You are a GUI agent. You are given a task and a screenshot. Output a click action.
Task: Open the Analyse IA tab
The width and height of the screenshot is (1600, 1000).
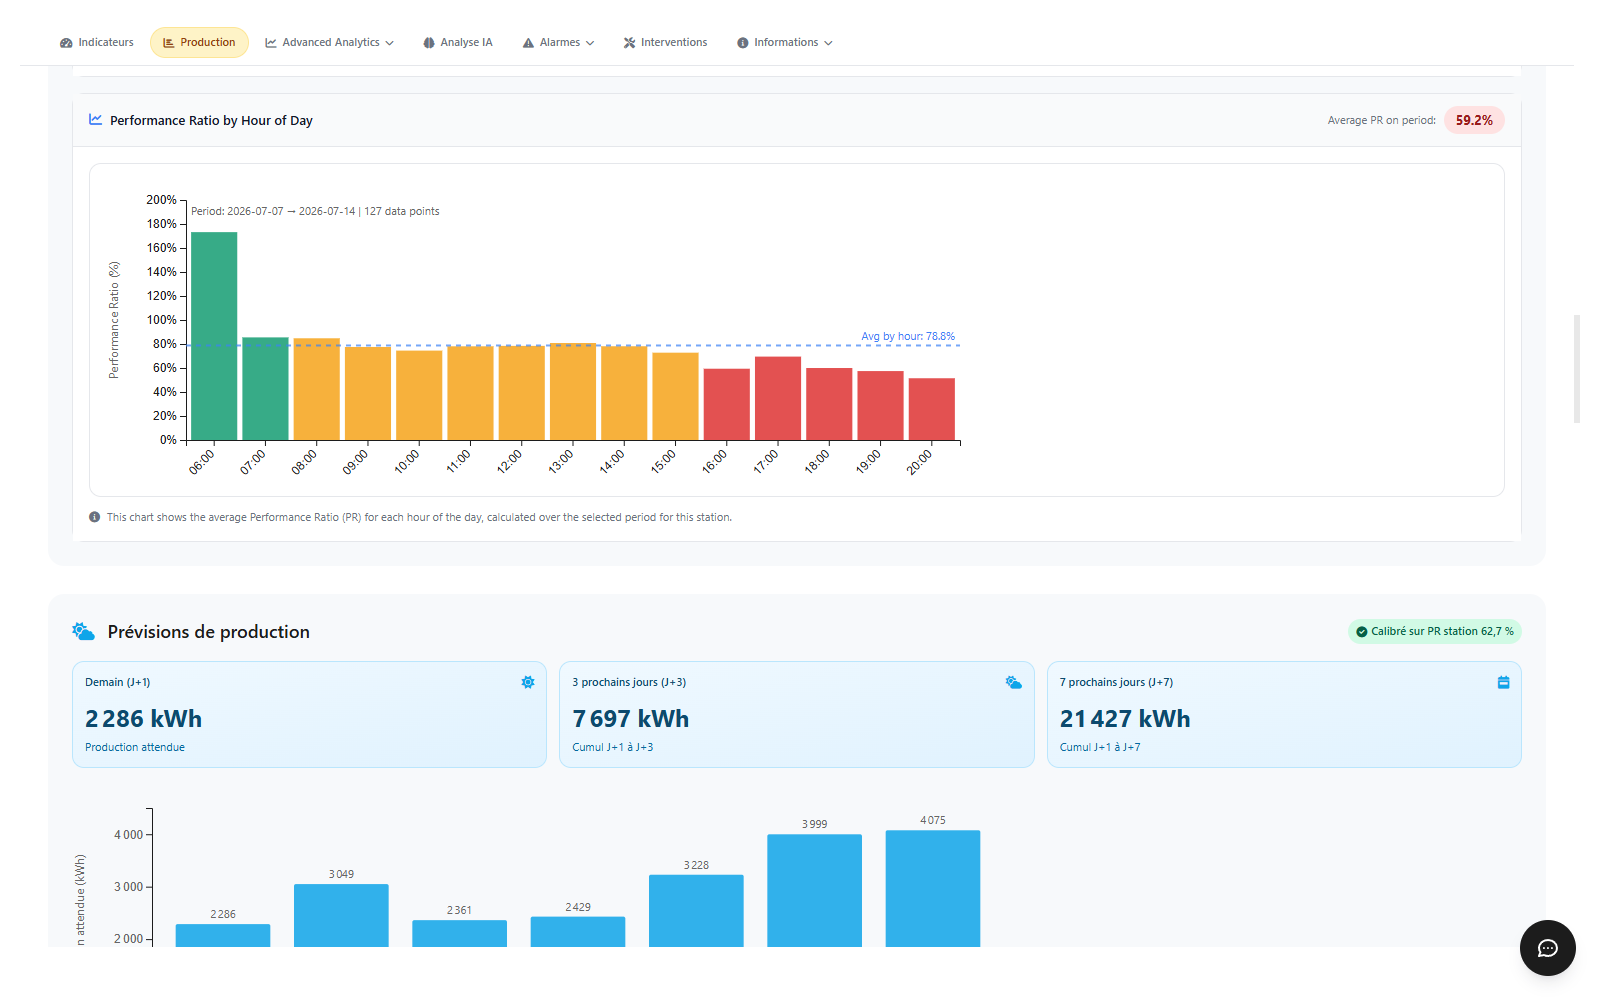[x=458, y=43]
